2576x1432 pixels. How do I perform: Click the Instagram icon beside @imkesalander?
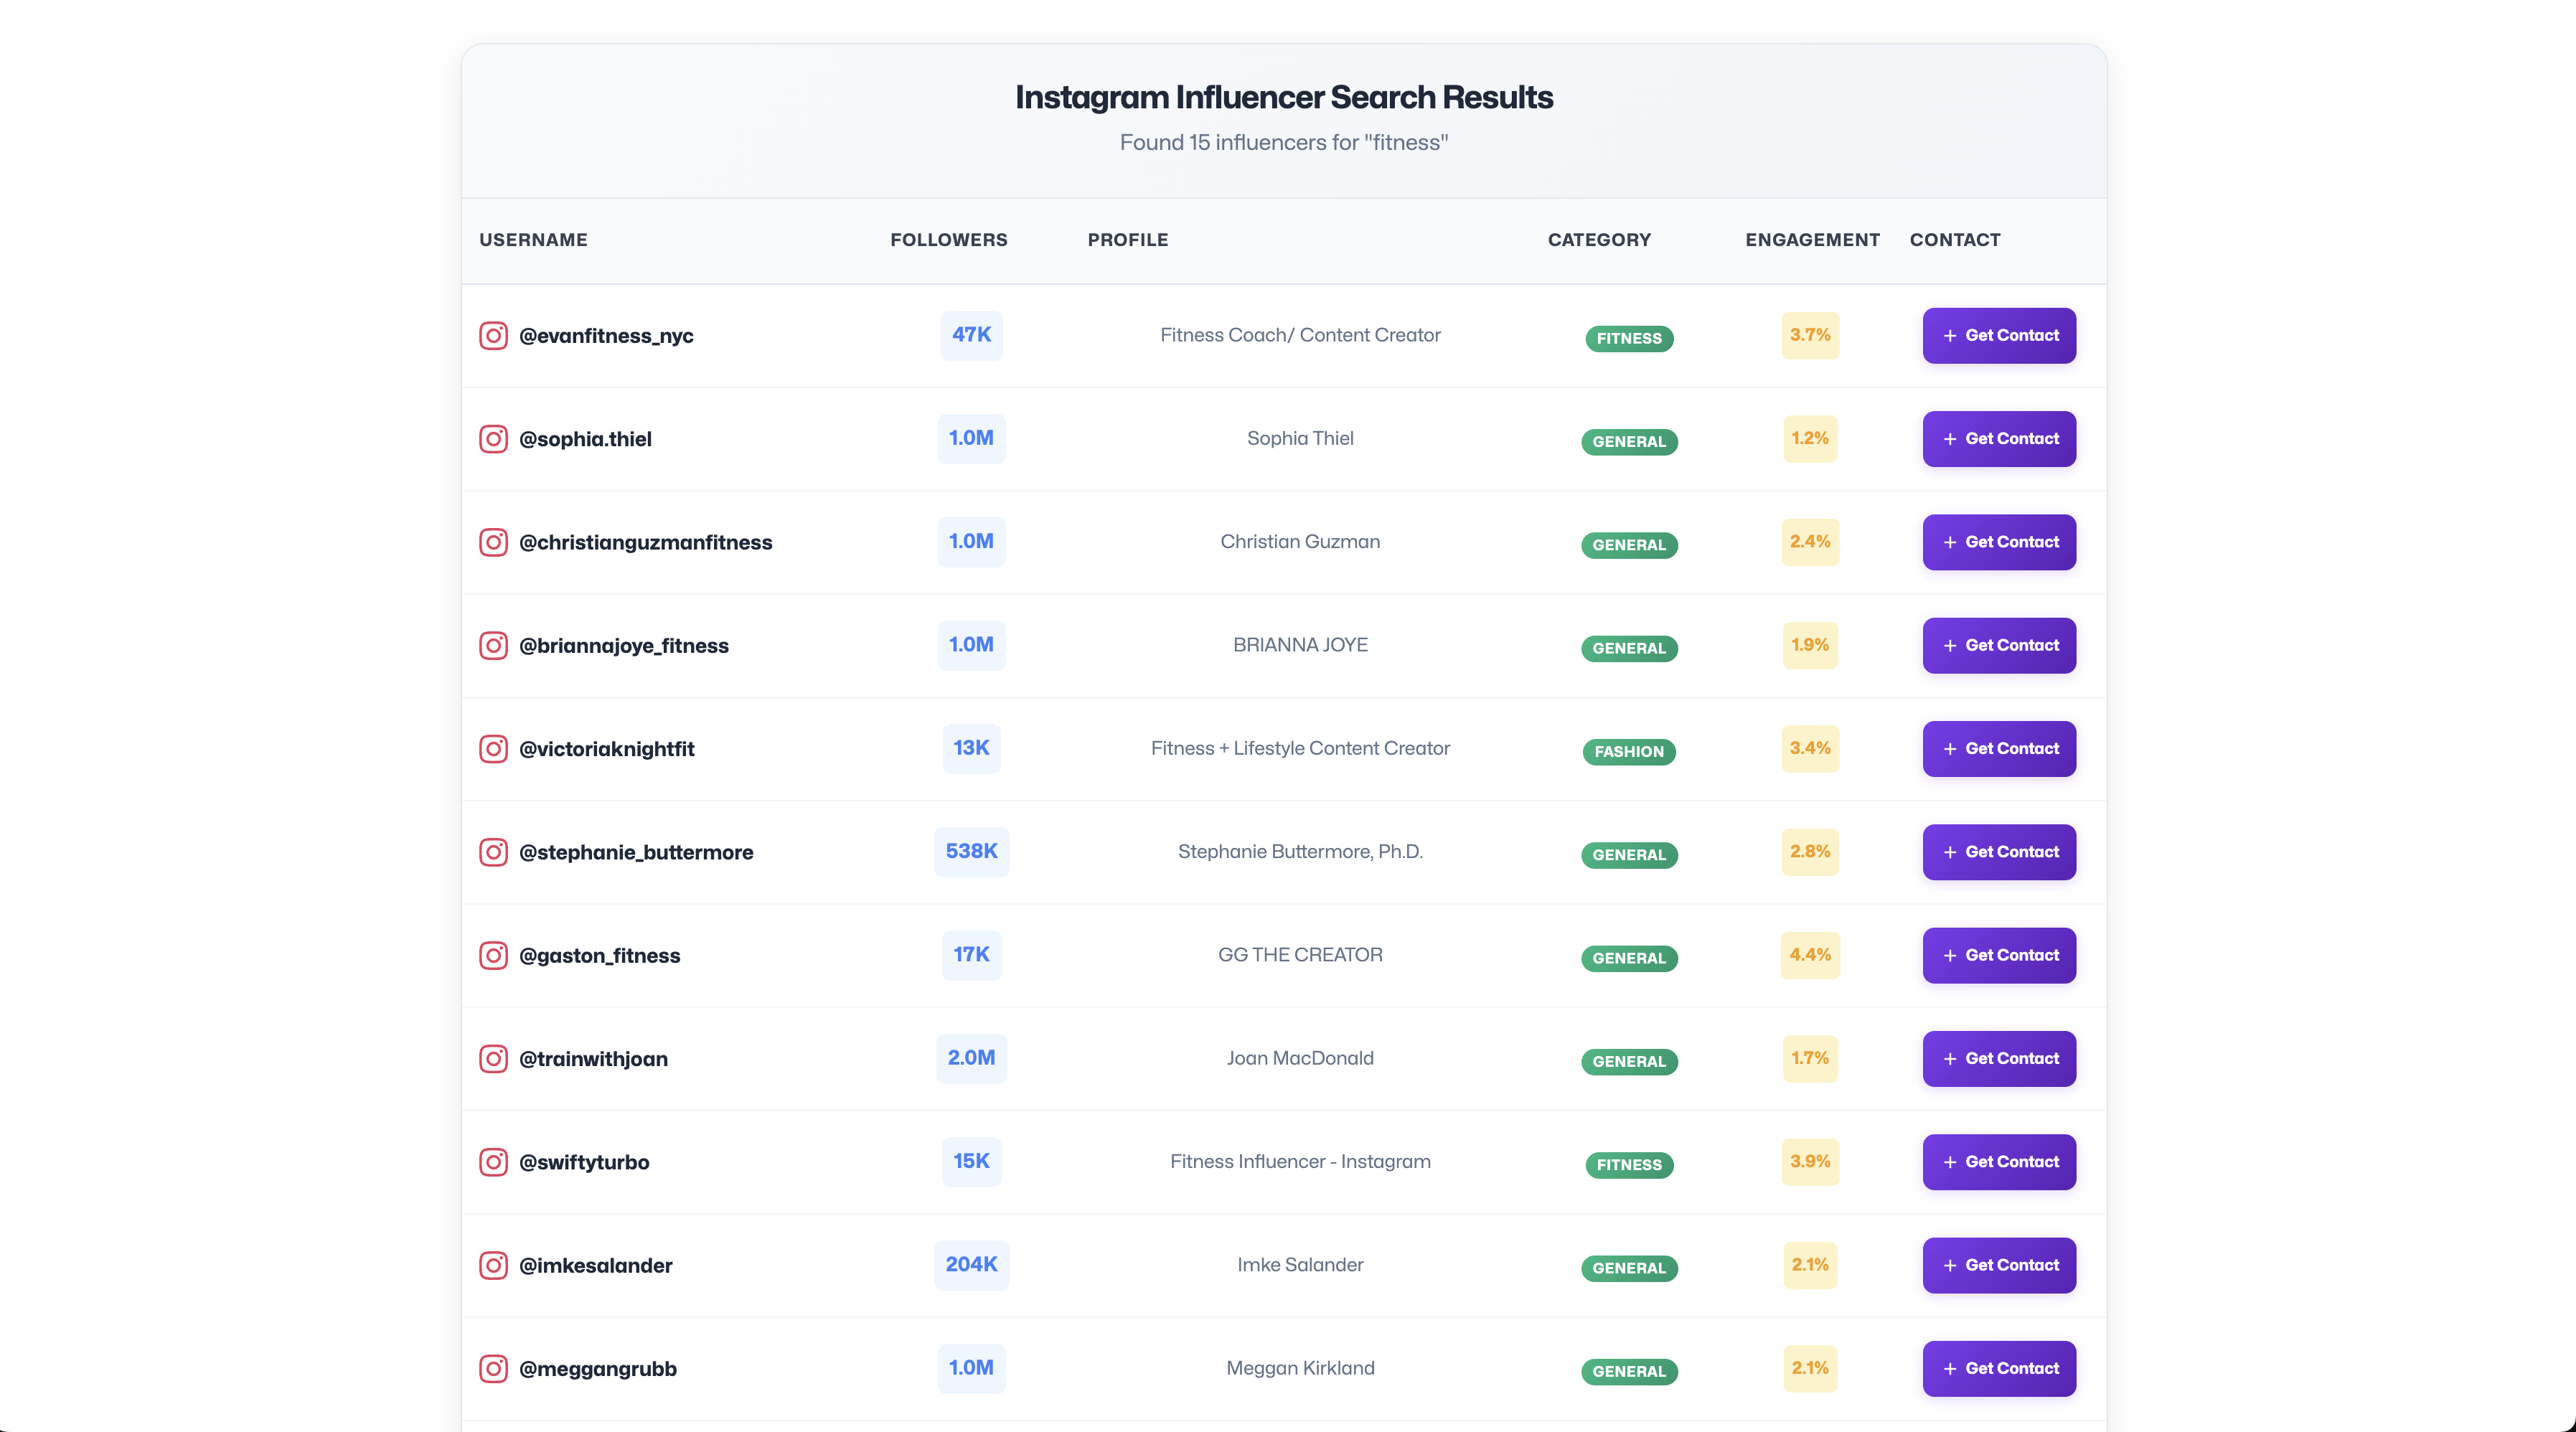493,1265
